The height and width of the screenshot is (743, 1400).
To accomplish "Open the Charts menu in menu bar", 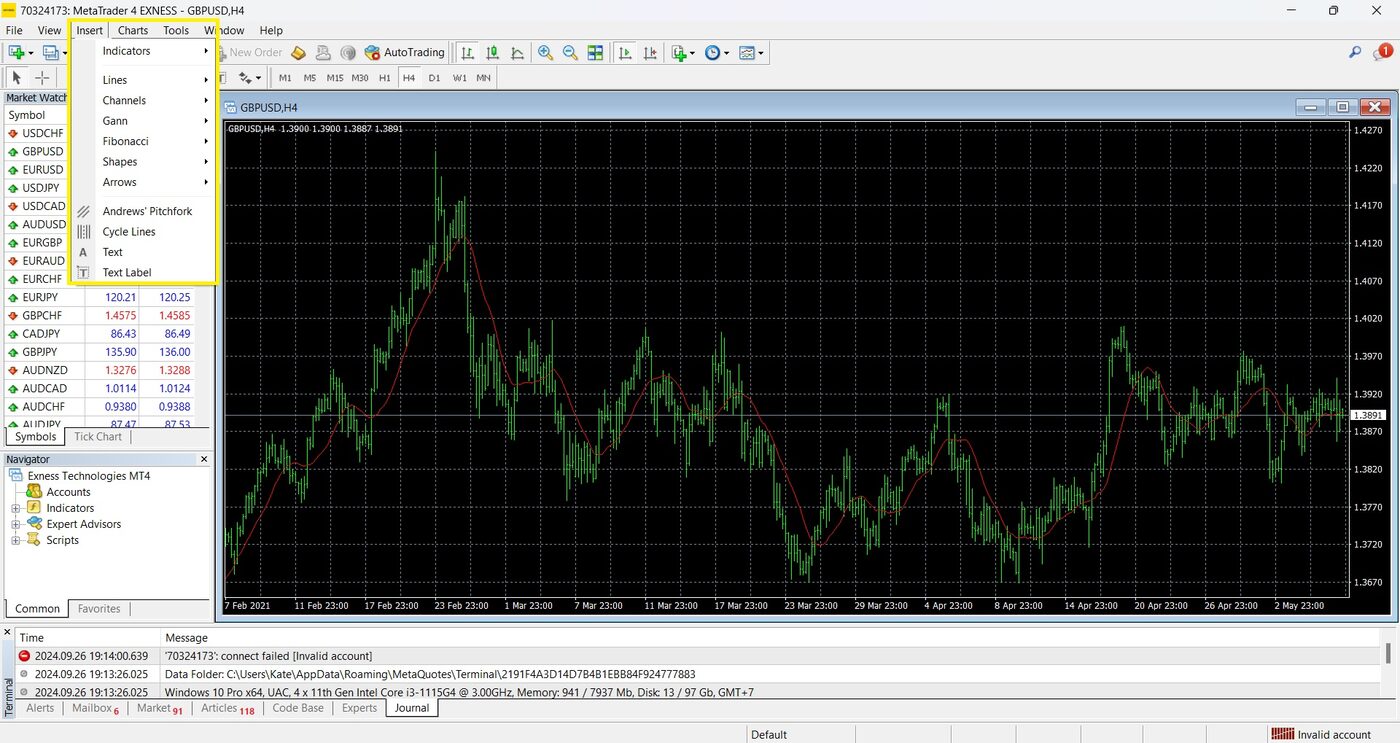I will (133, 30).
